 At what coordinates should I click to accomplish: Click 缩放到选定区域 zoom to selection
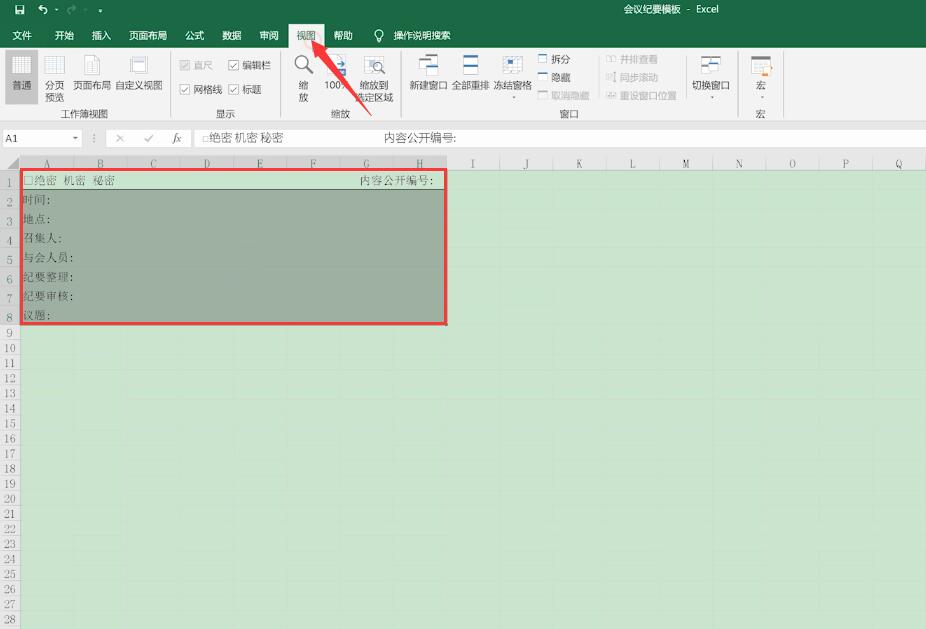[x=374, y=79]
